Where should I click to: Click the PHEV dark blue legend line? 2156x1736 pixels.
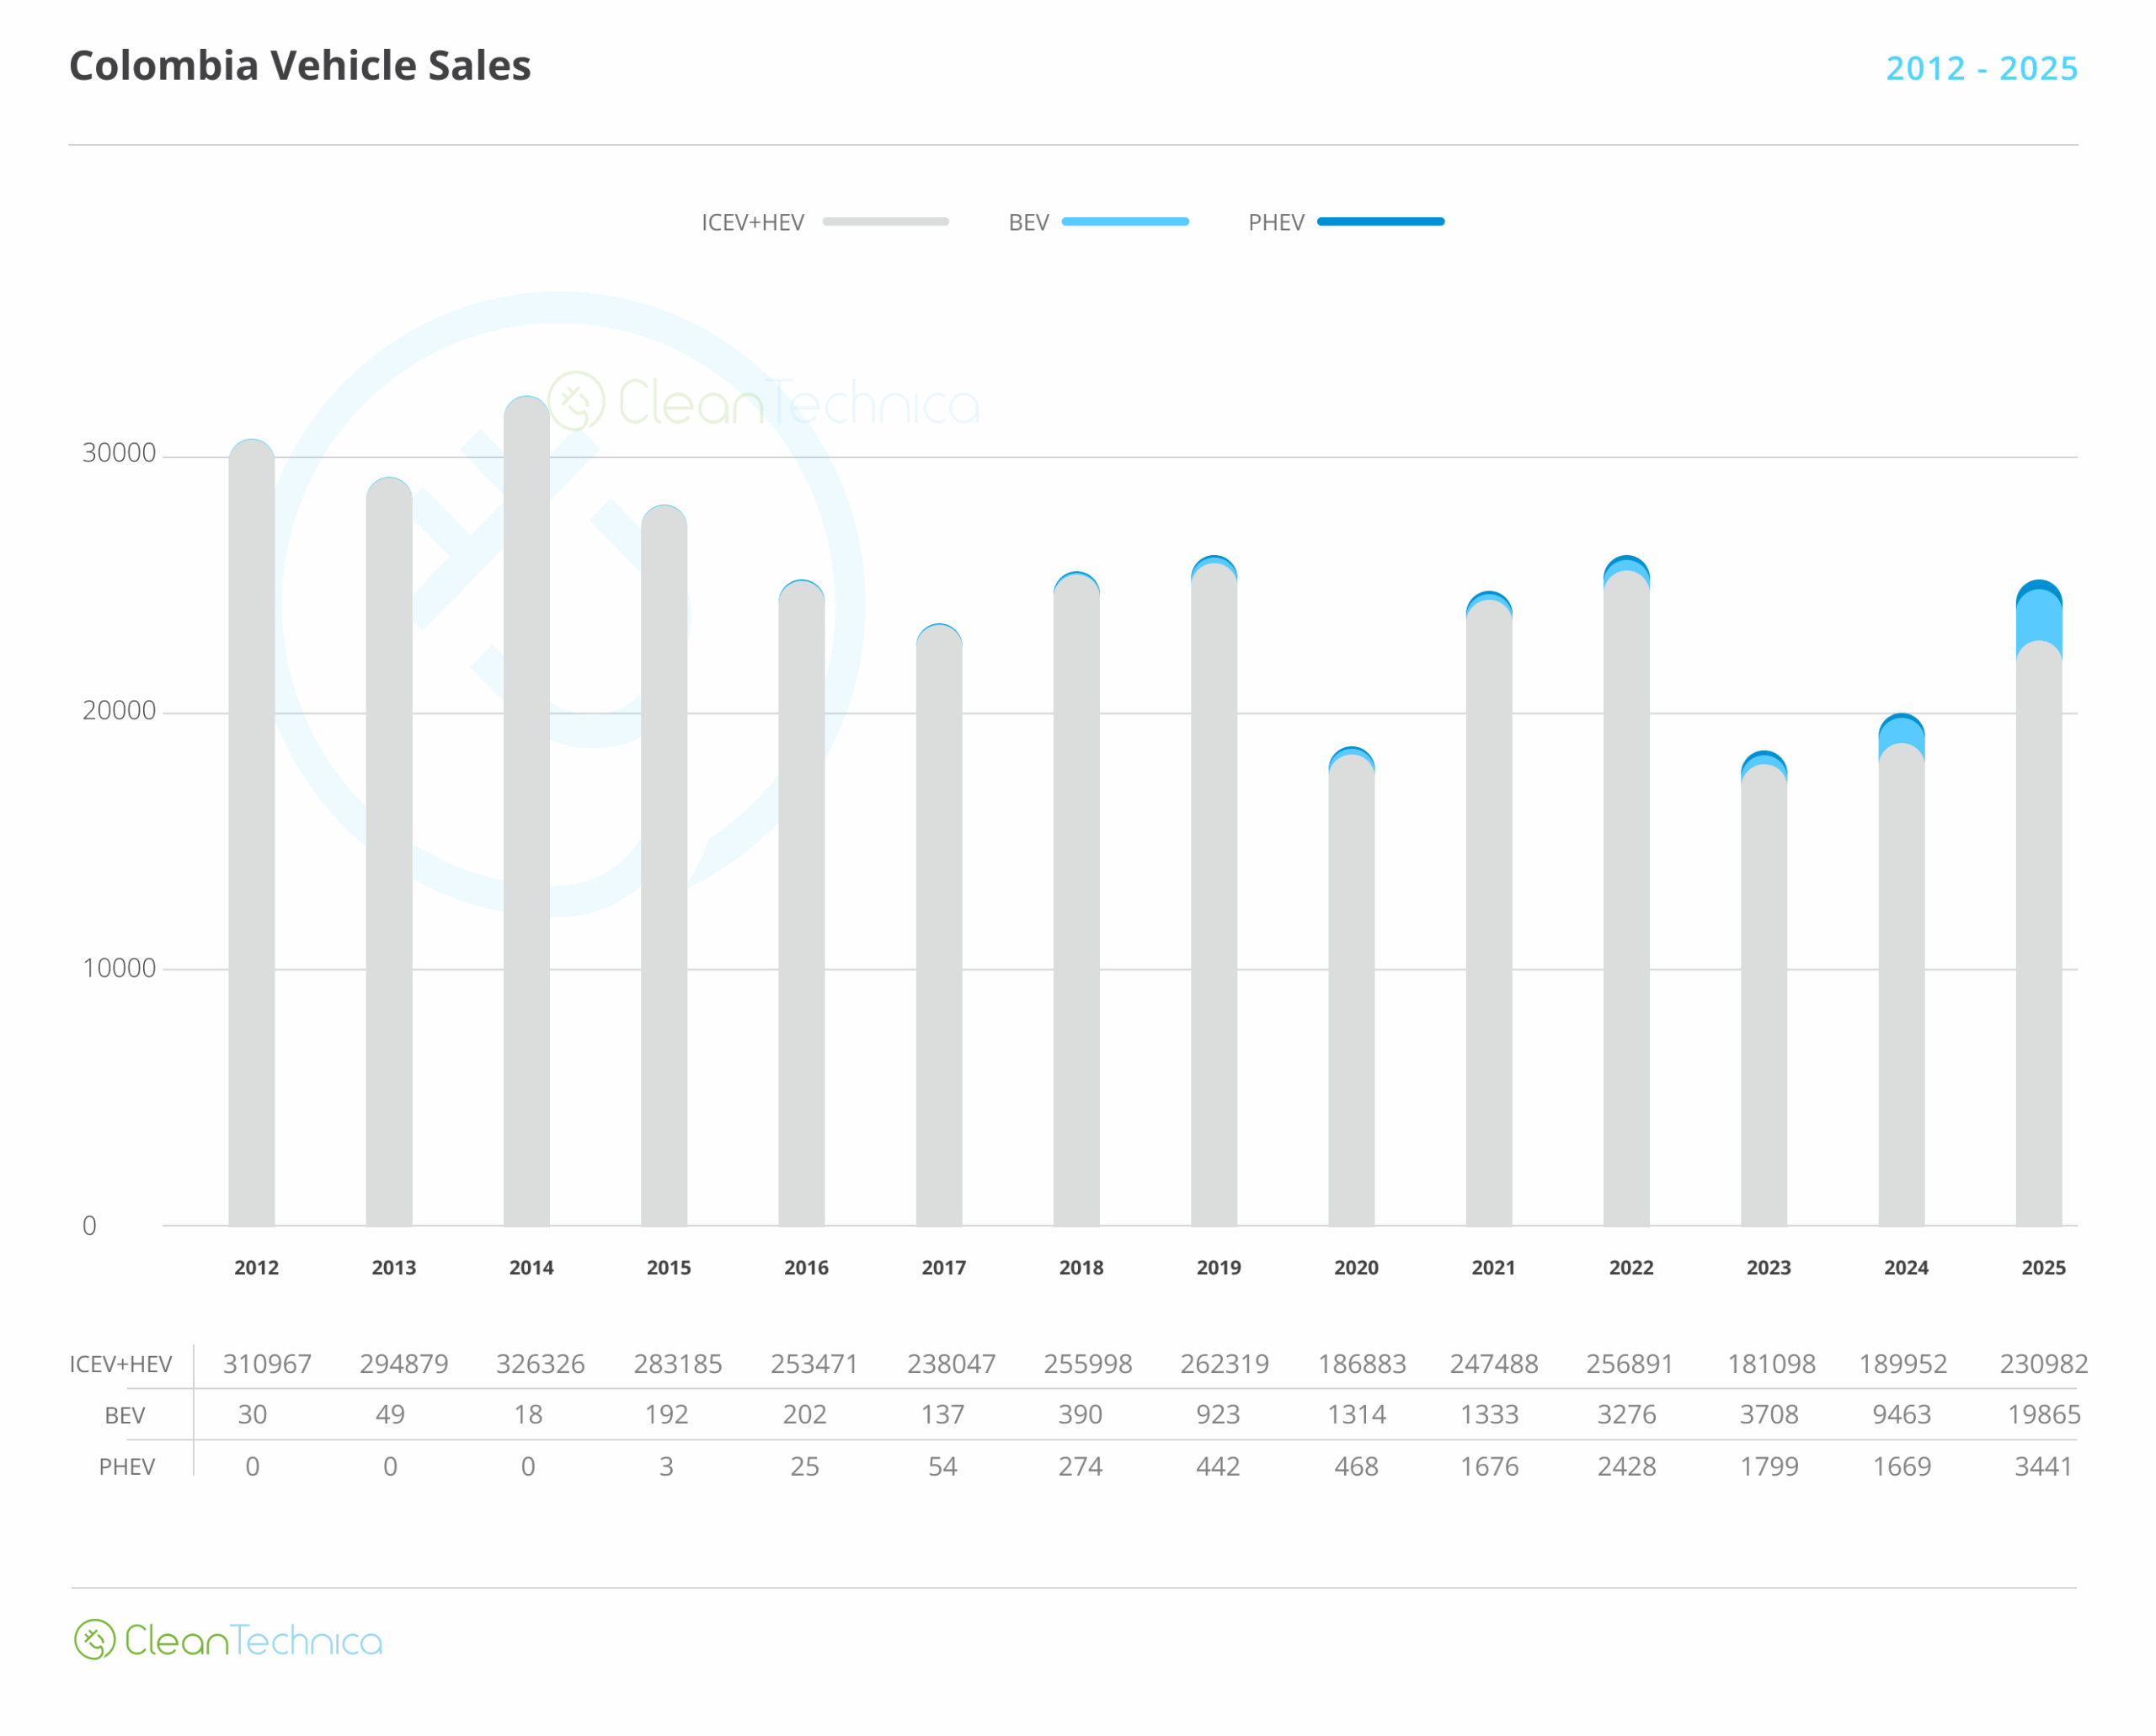[x=1380, y=222]
